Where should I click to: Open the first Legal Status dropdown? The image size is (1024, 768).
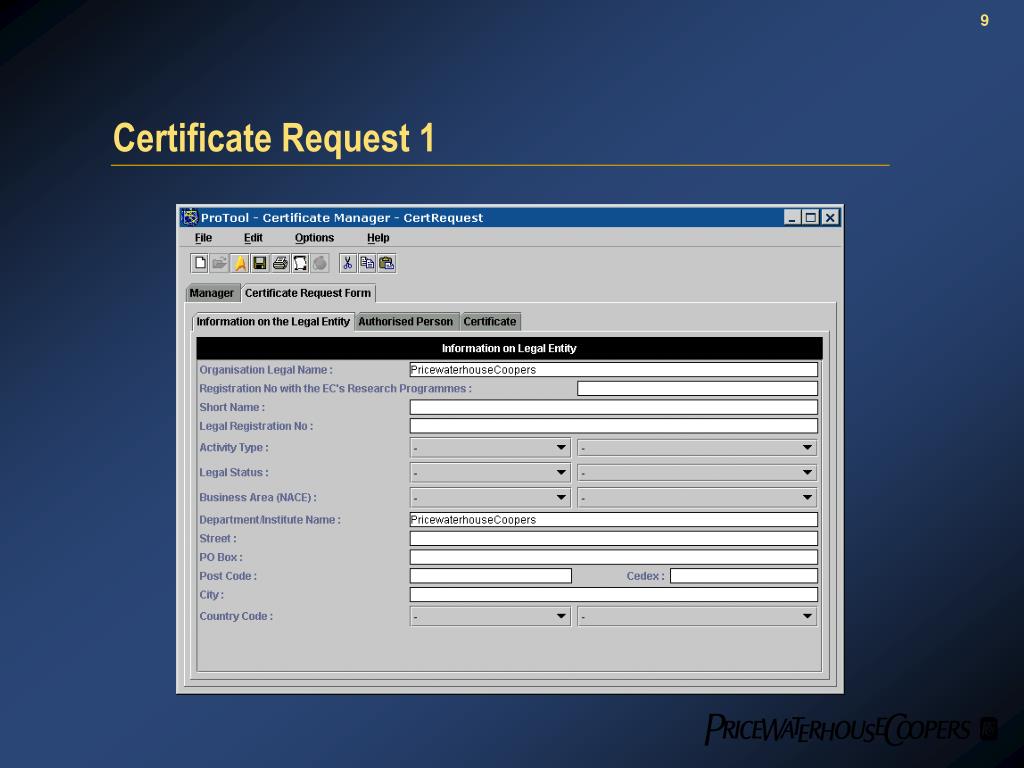(x=490, y=472)
